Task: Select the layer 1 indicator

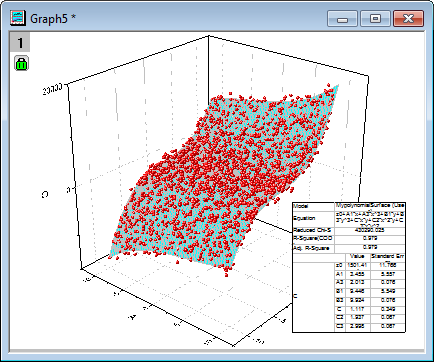Action: point(20,42)
